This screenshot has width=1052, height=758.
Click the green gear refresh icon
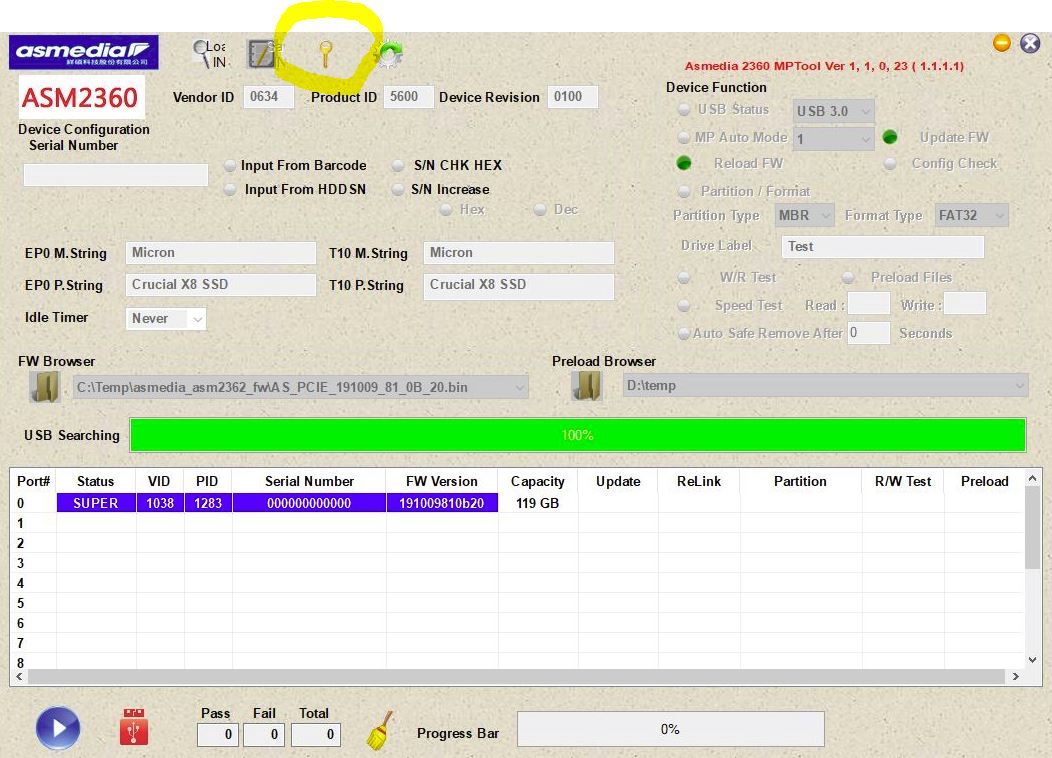[x=388, y=54]
